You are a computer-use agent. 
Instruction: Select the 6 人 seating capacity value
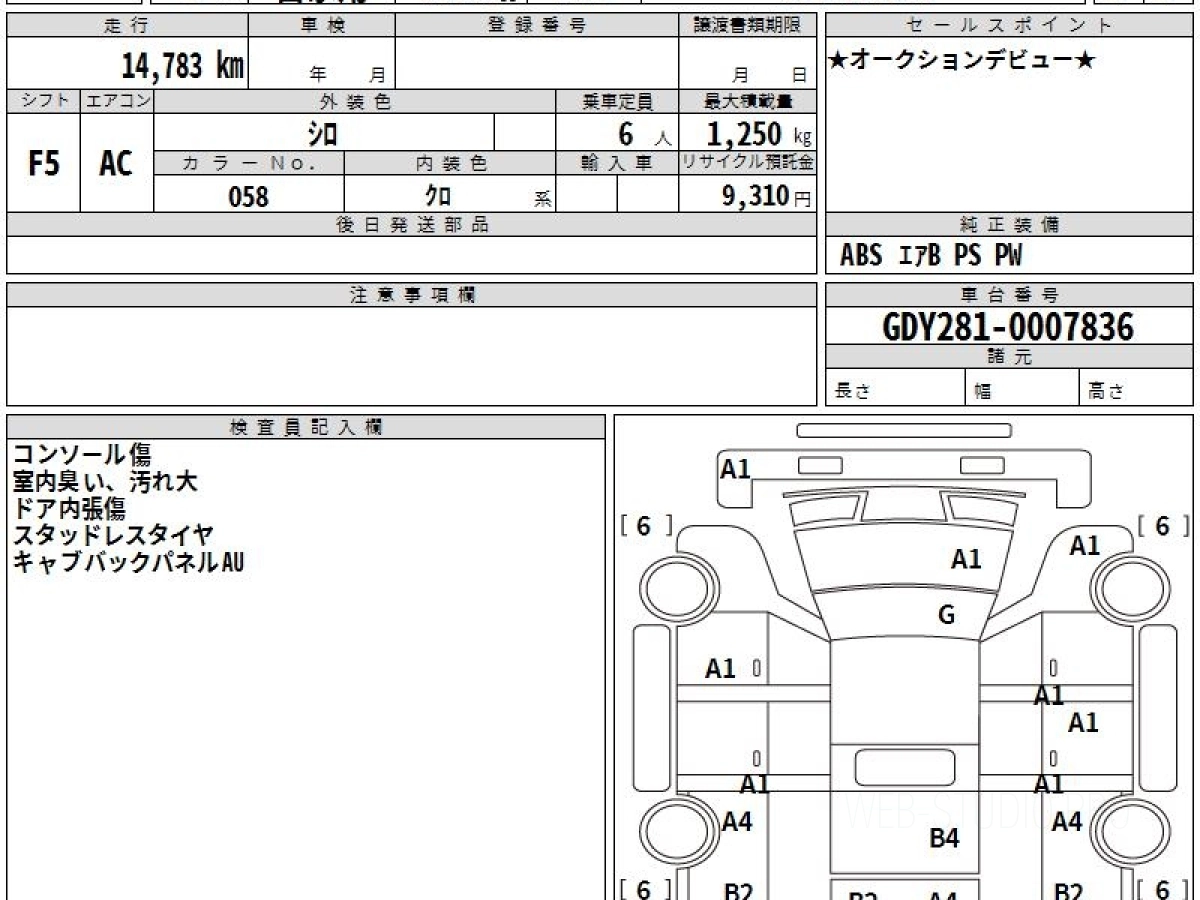[644, 134]
